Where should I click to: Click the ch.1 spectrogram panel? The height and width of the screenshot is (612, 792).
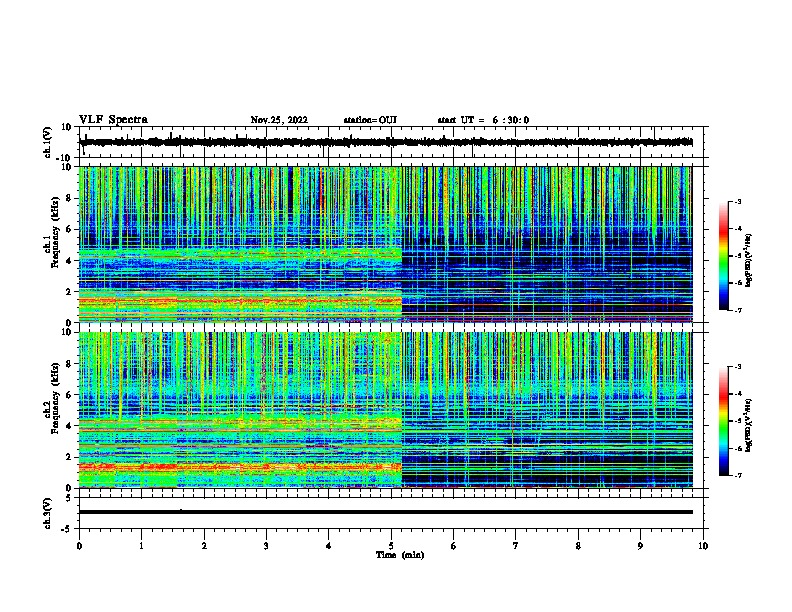coord(385,244)
